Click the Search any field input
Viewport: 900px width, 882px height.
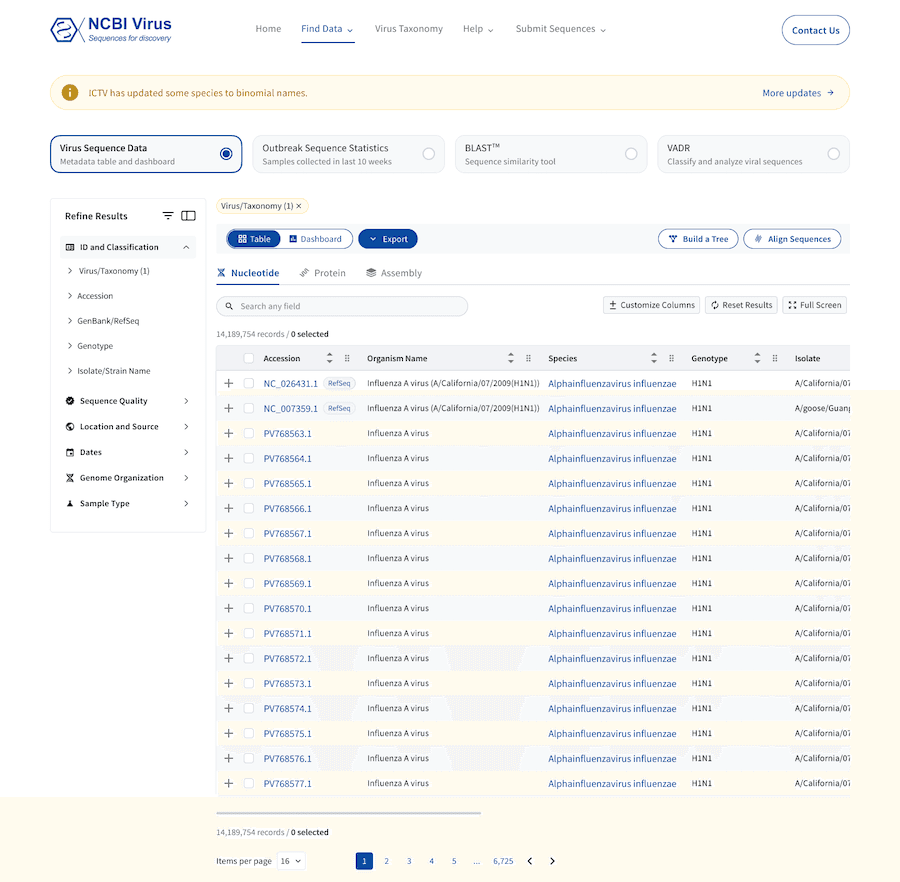click(342, 306)
